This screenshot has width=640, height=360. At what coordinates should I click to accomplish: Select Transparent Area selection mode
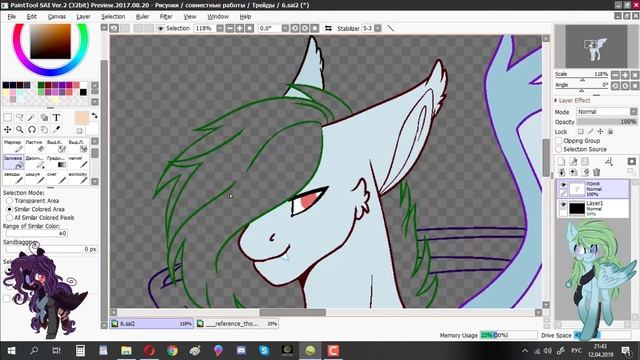(9, 201)
